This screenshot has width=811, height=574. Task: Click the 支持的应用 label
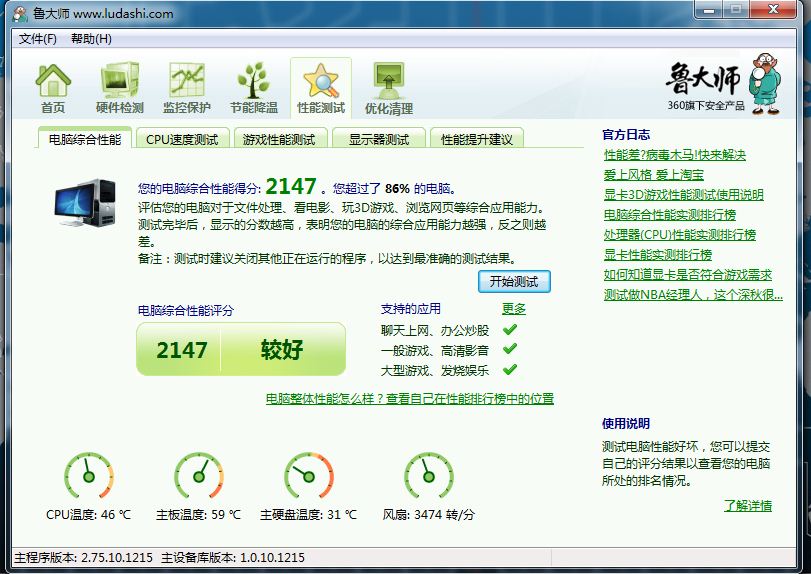pos(411,309)
